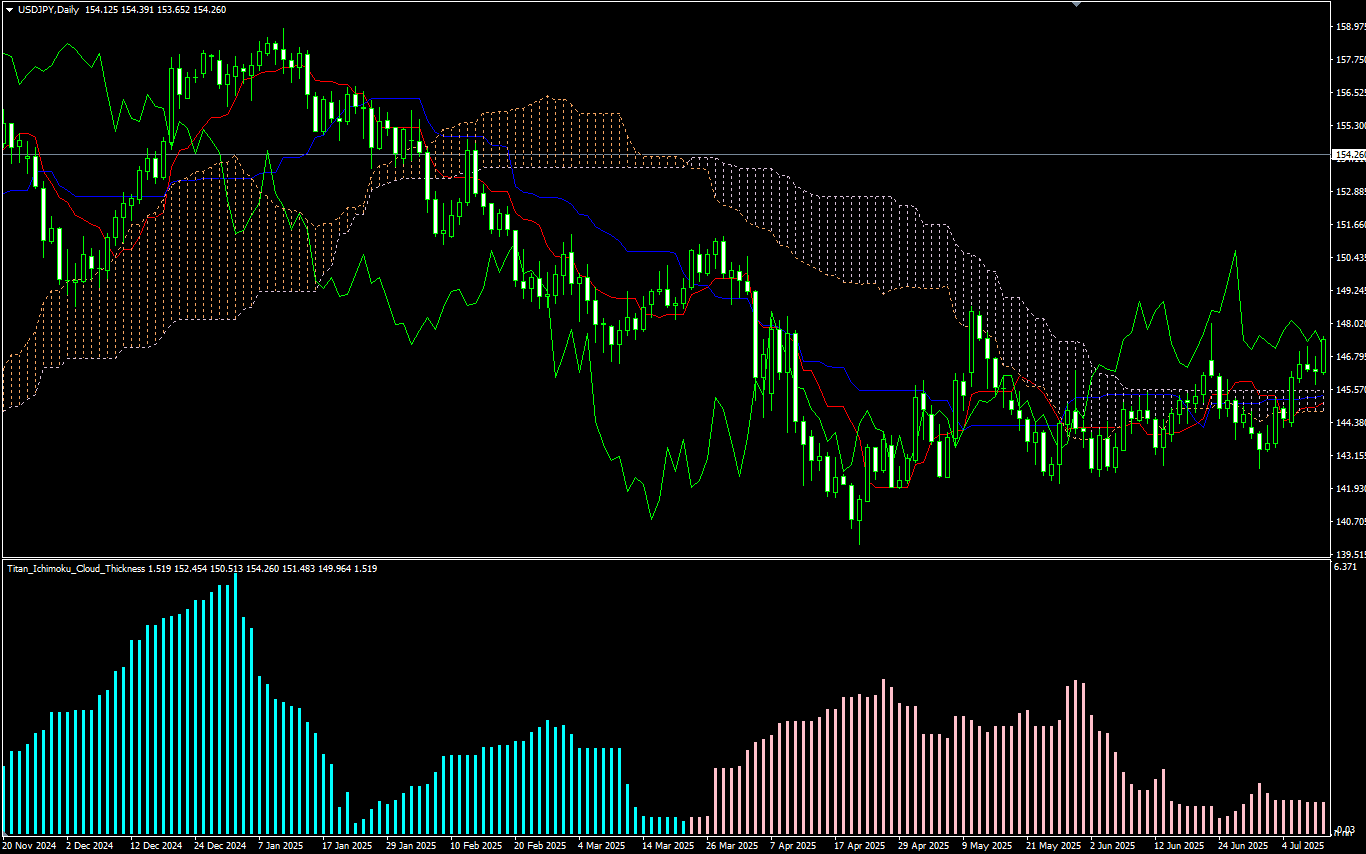The width and height of the screenshot is (1366, 854).
Task: Click the chart shift triangle marker at top
Action: coord(1076,4)
